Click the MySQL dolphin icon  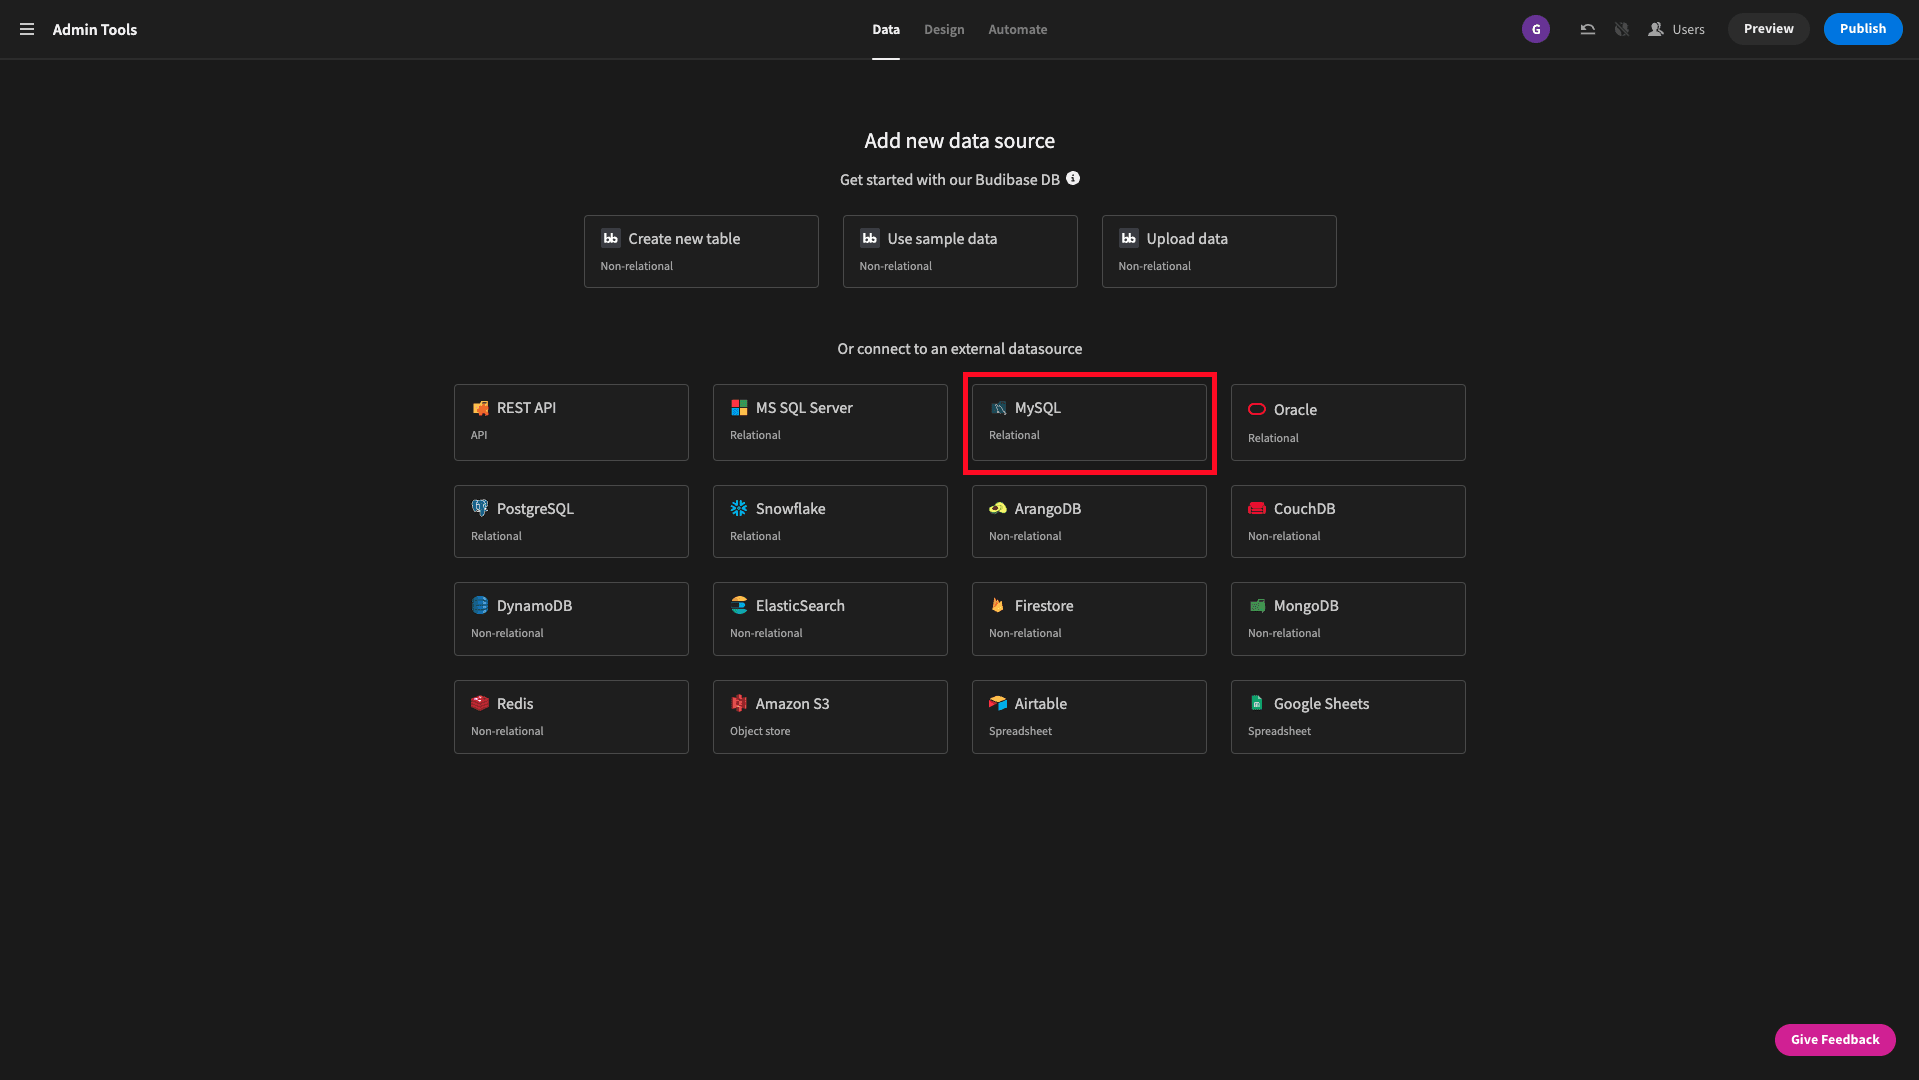point(998,408)
